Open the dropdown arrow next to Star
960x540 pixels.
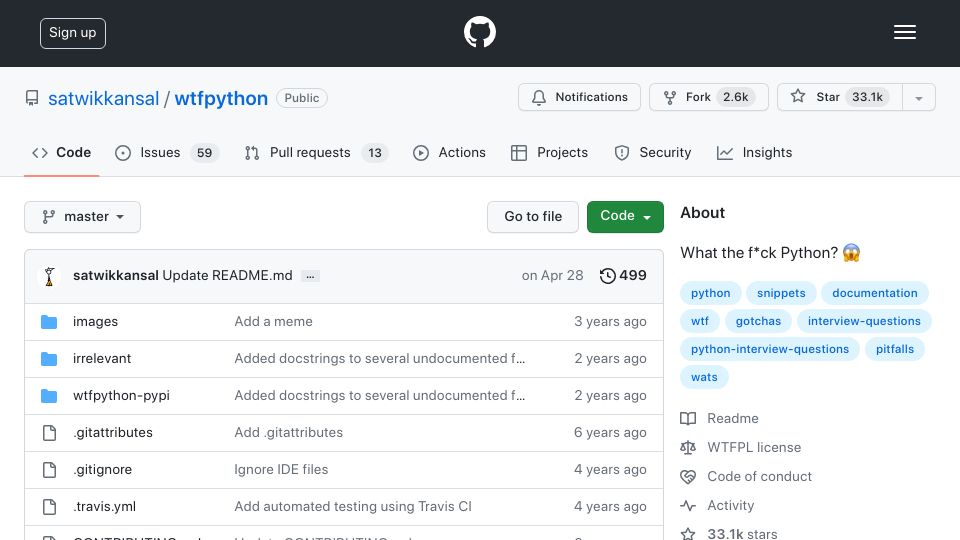coord(918,97)
